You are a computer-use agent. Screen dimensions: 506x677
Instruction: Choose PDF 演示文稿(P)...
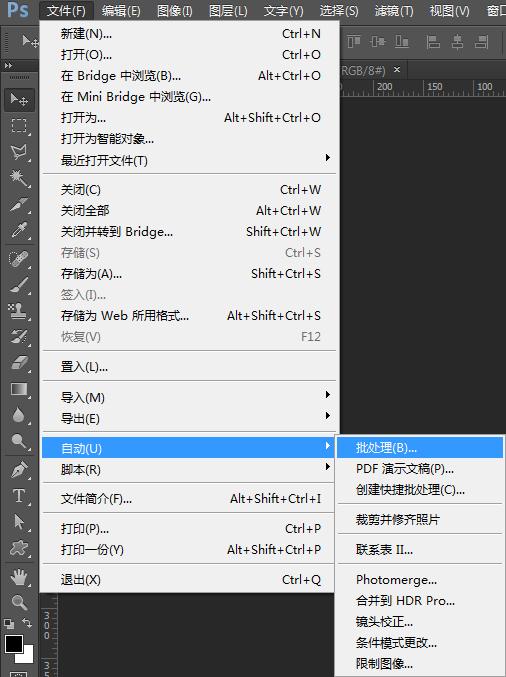(x=420, y=469)
